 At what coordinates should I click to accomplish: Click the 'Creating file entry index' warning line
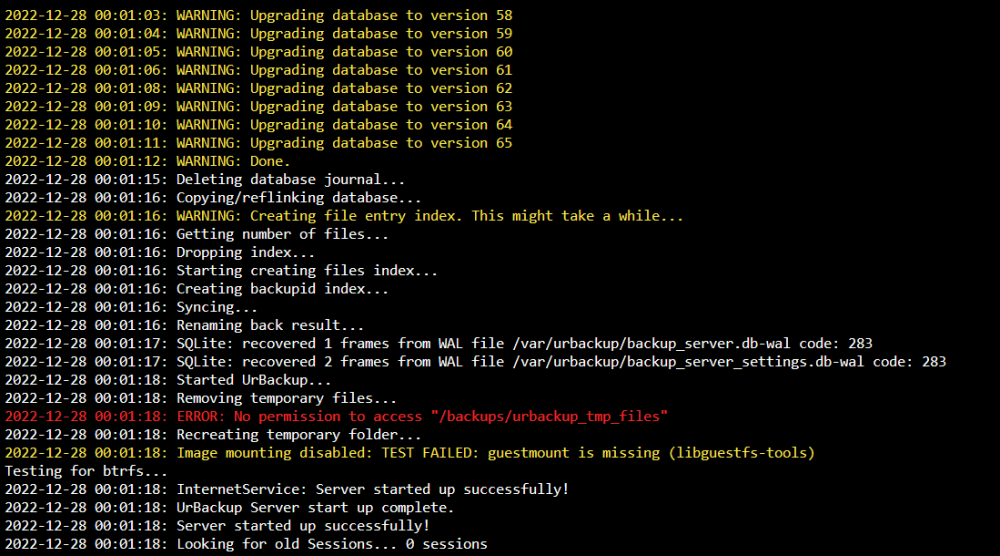pyautogui.click(x=344, y=216)
